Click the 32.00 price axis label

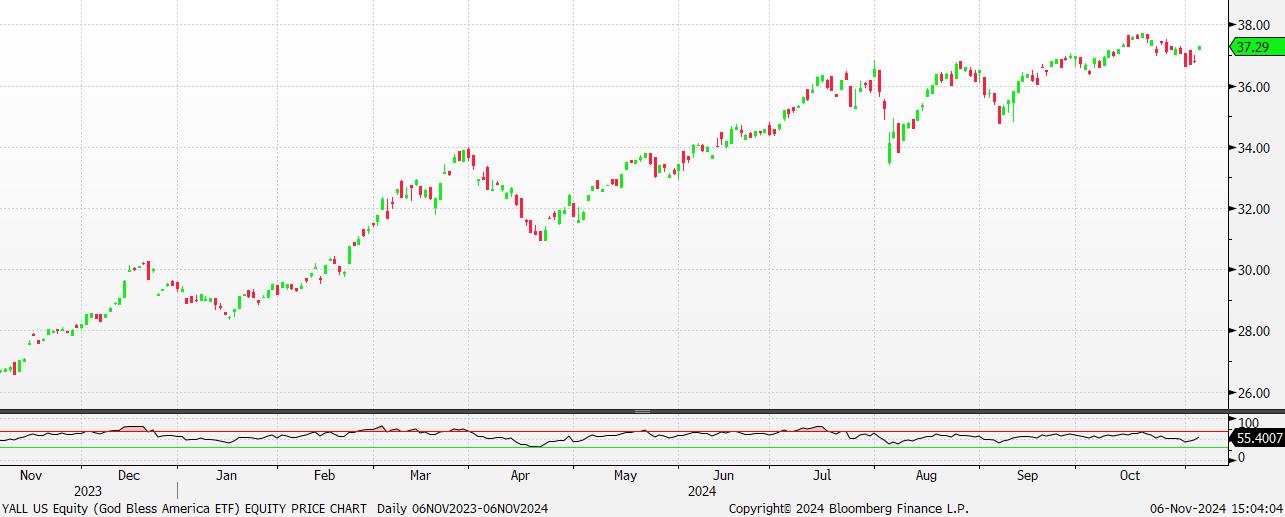click(1253, 209)
